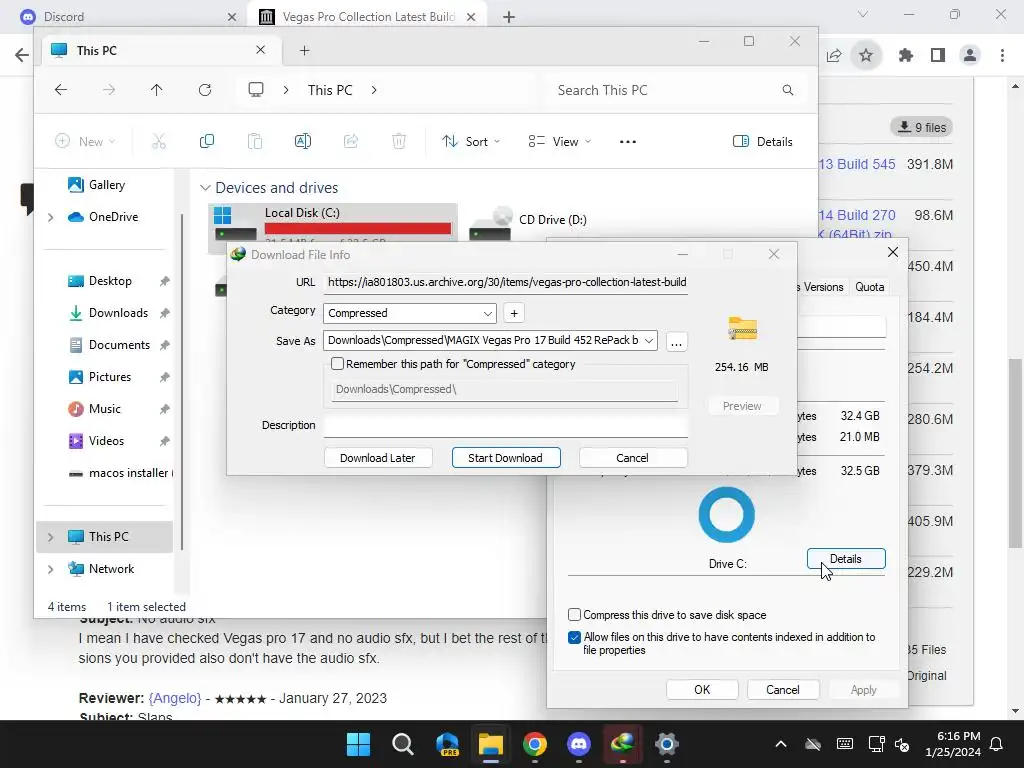Open Internet Download Manager taskbar icon
Screen dimensions: 1024x768
tap(622, 744)
